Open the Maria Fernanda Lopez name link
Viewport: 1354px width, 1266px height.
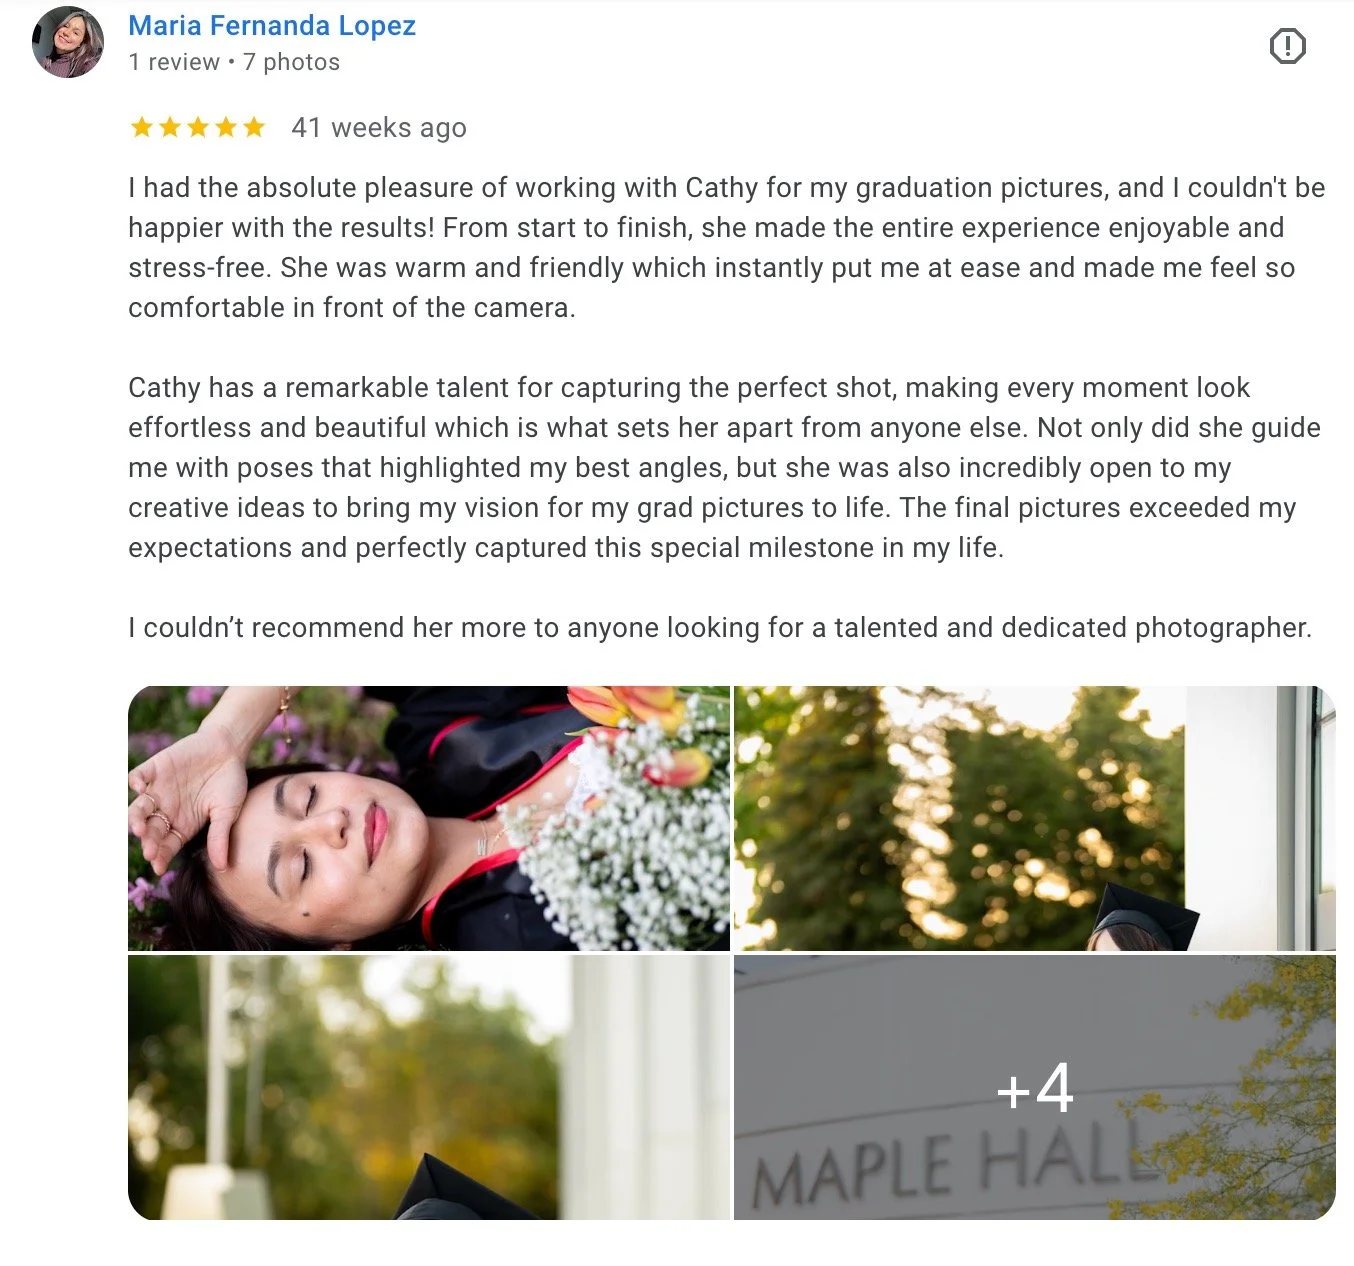tap(272, 26)
